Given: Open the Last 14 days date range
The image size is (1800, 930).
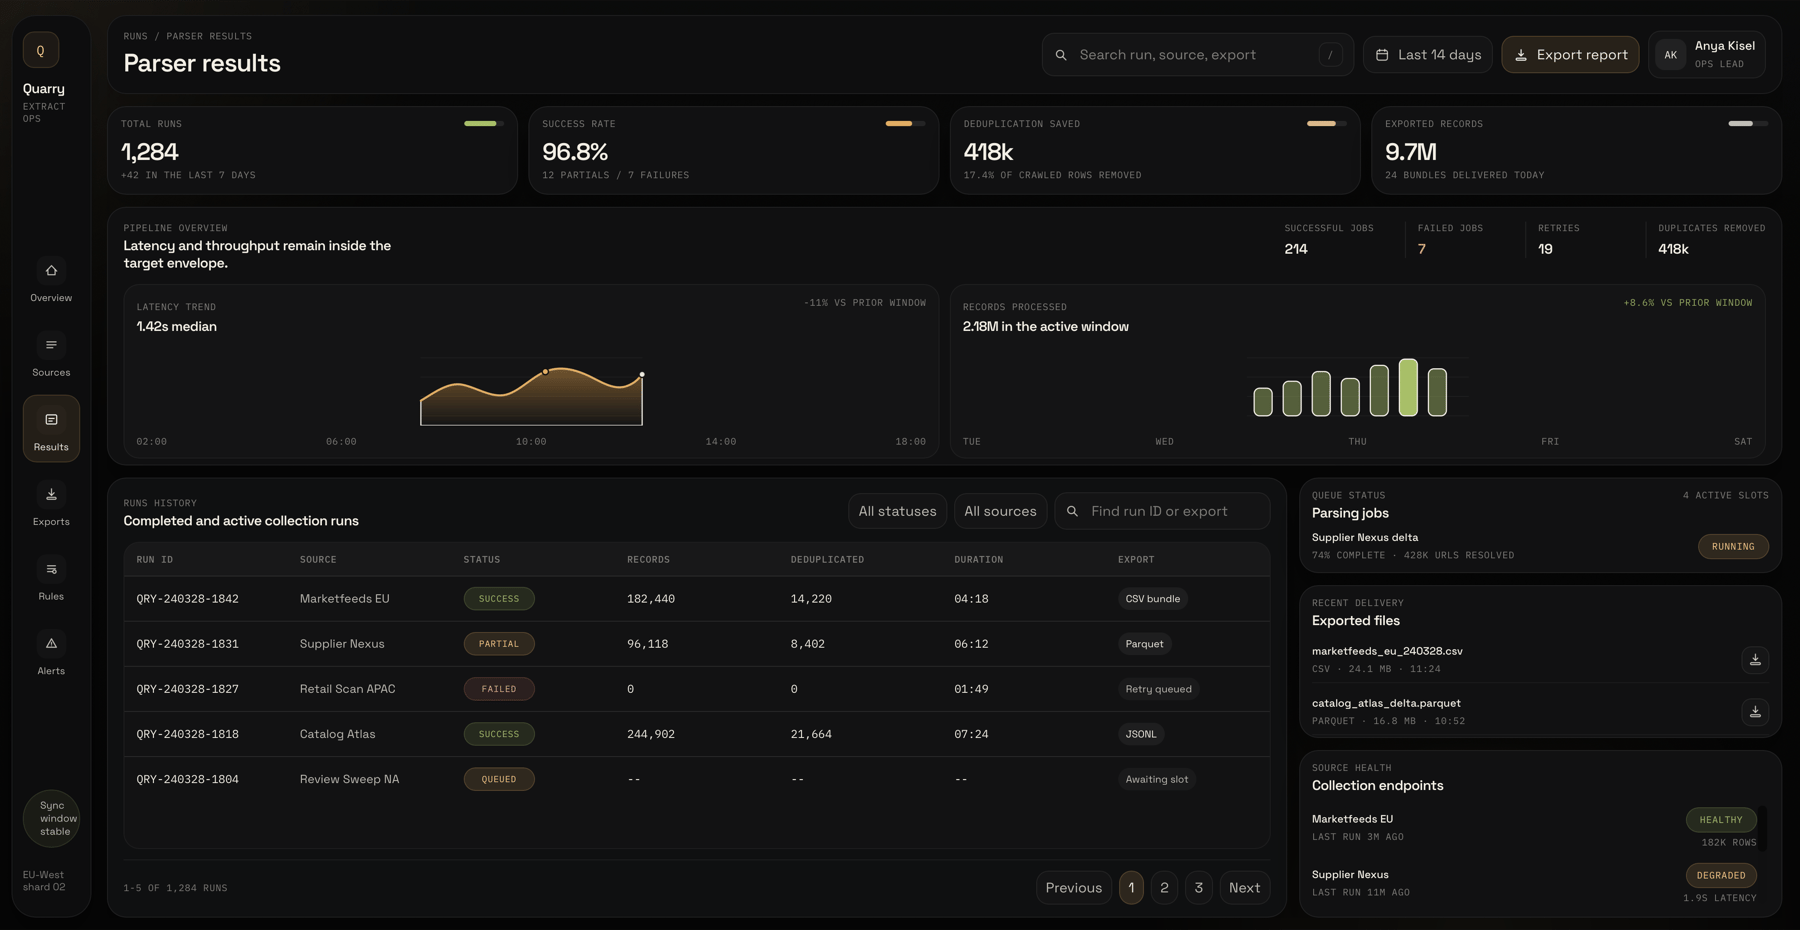Looking at the screenshot, I should click(1428, 55).
